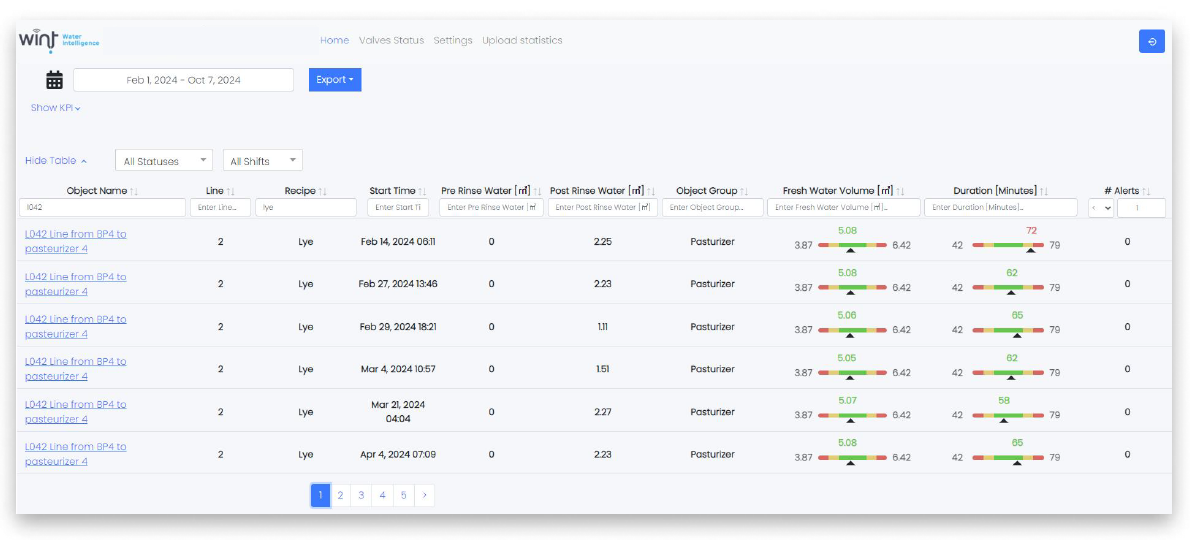Click the logout icon button top right
This screenshot has width=1190, height=540.
pyautogui.click(x=1151, y=41)
